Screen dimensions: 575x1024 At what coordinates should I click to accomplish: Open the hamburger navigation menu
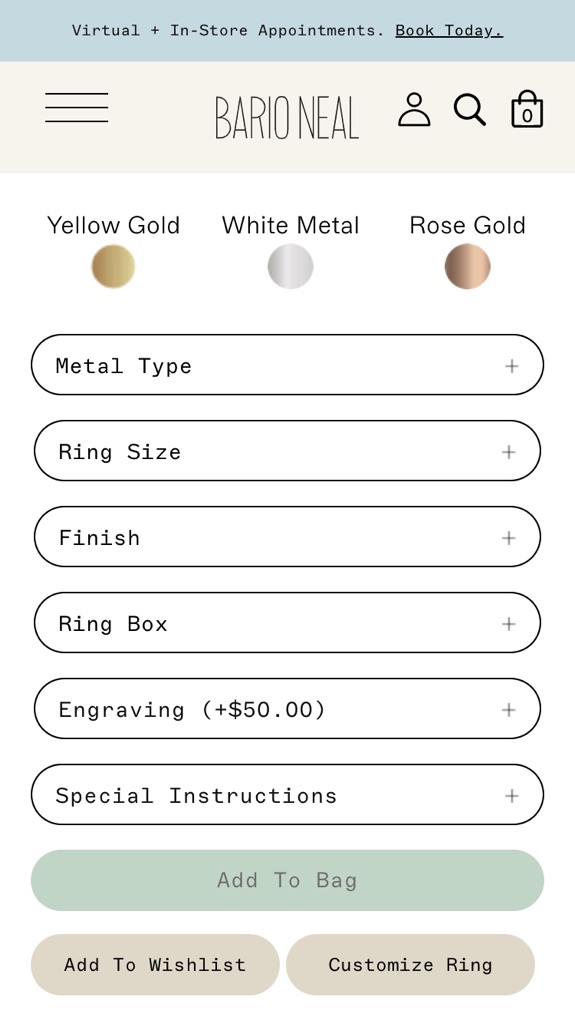point(76,107)
